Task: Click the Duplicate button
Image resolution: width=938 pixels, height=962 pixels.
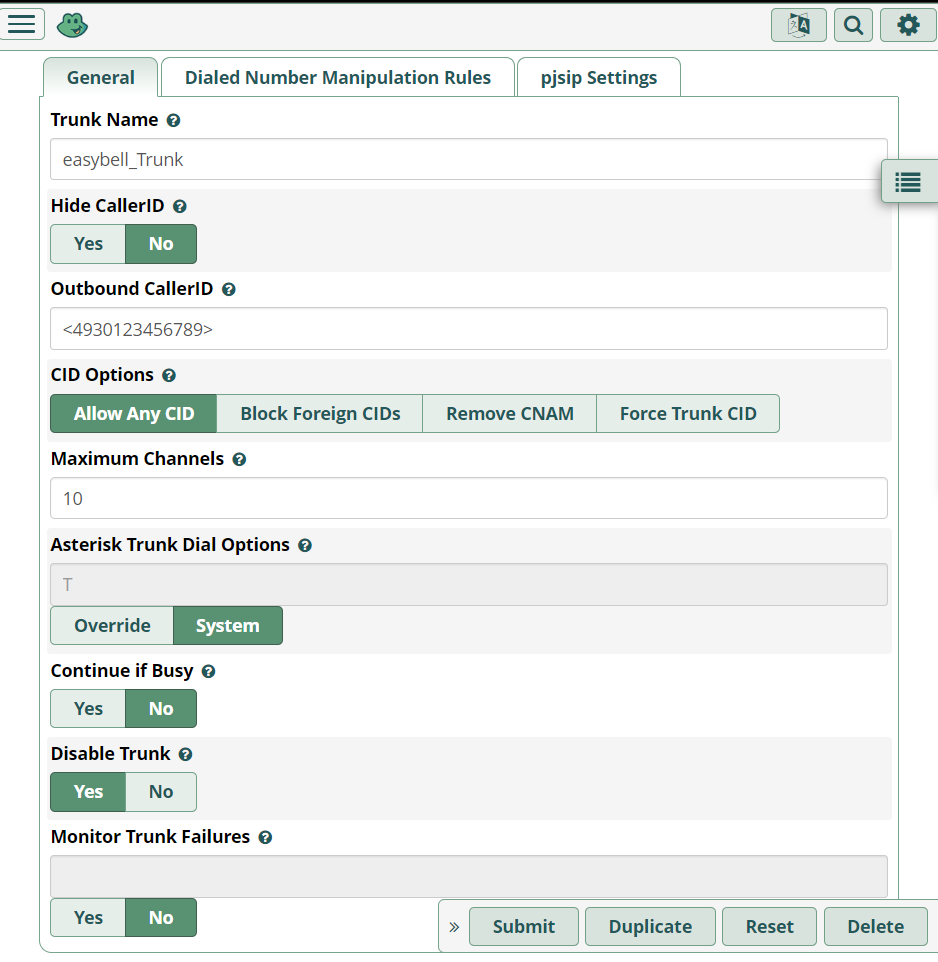Action: pos(650,927)
